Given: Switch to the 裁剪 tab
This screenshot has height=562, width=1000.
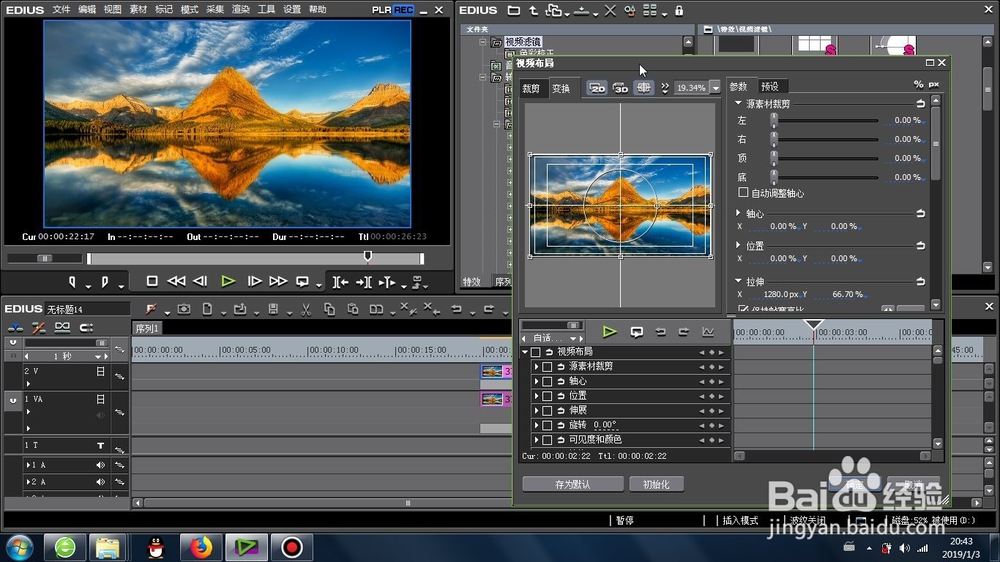Looking at the screenshot, I should pyautogui.click(x=531, y=89).
